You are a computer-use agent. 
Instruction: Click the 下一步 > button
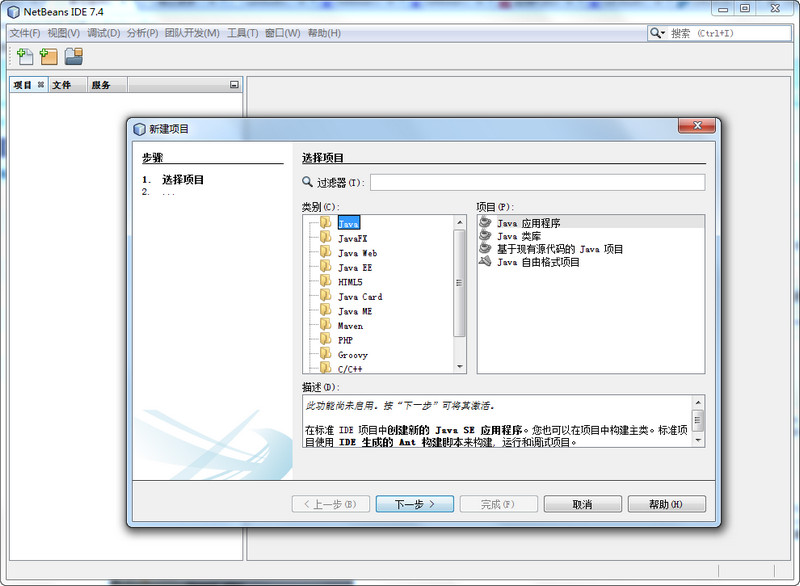415,504
